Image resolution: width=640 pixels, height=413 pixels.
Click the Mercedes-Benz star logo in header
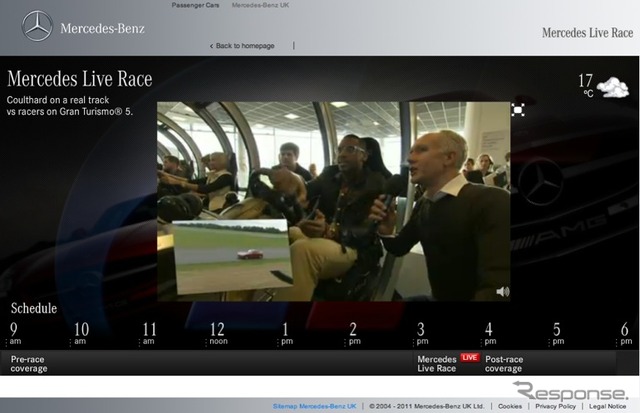(x=37, y=26)
